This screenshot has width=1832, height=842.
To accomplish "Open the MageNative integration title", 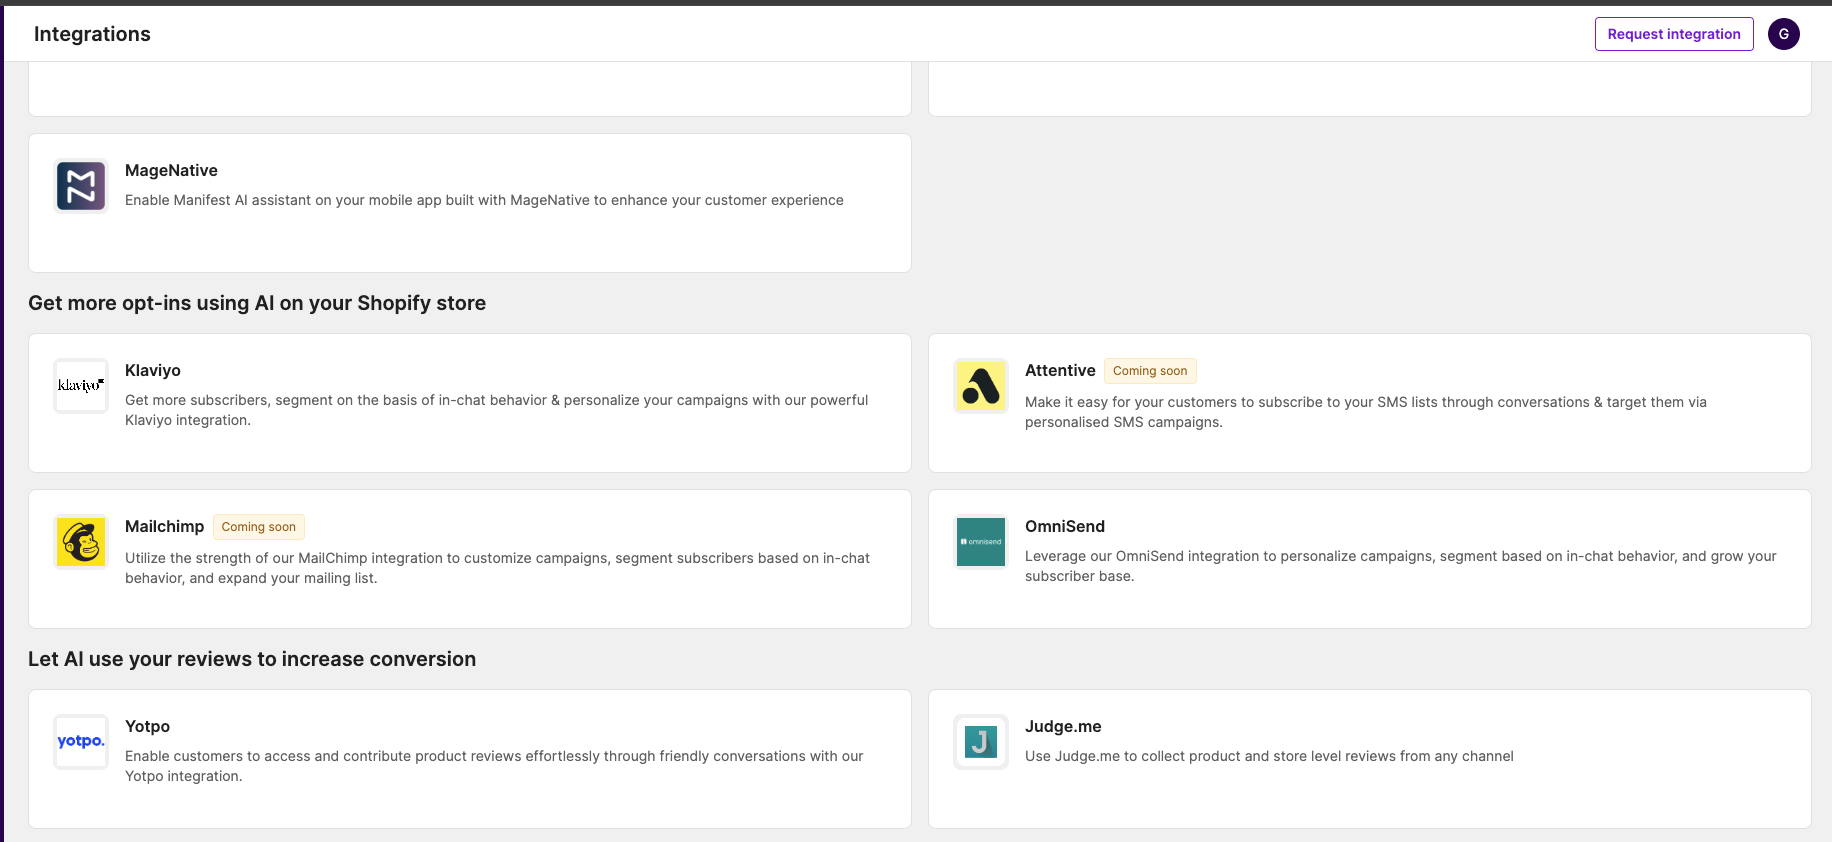I will pos(171,171).
